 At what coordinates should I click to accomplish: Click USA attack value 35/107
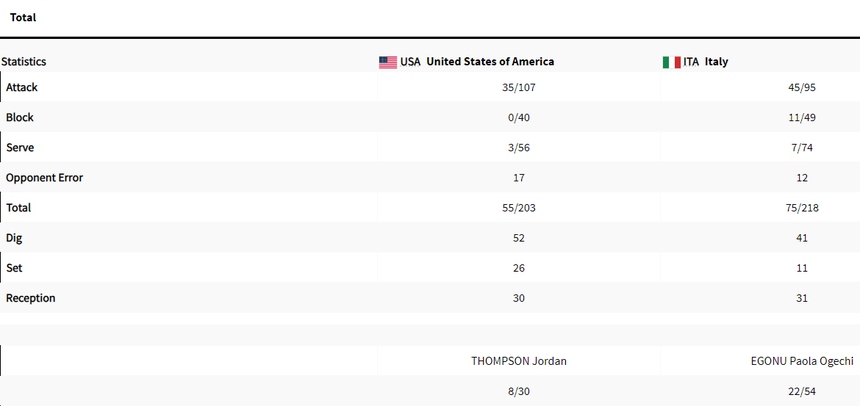tap(518, 88)
